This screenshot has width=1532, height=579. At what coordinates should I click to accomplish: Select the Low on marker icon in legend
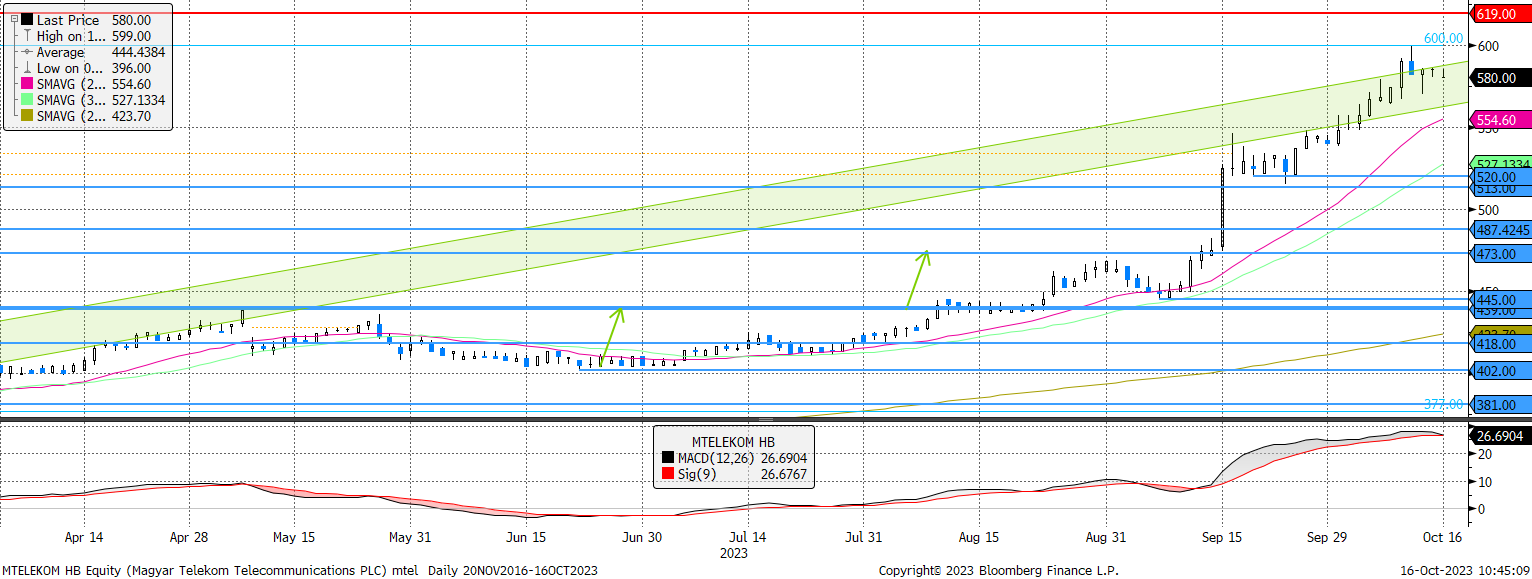pos(27,69)
